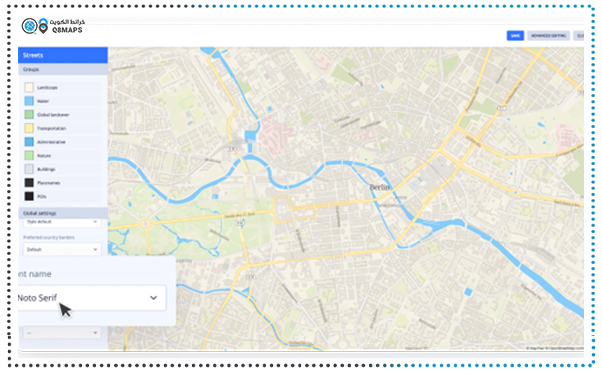Open the Noto Serif font dropdown
The height and width of the screenshot is (372, 602).
coord(92,298)
